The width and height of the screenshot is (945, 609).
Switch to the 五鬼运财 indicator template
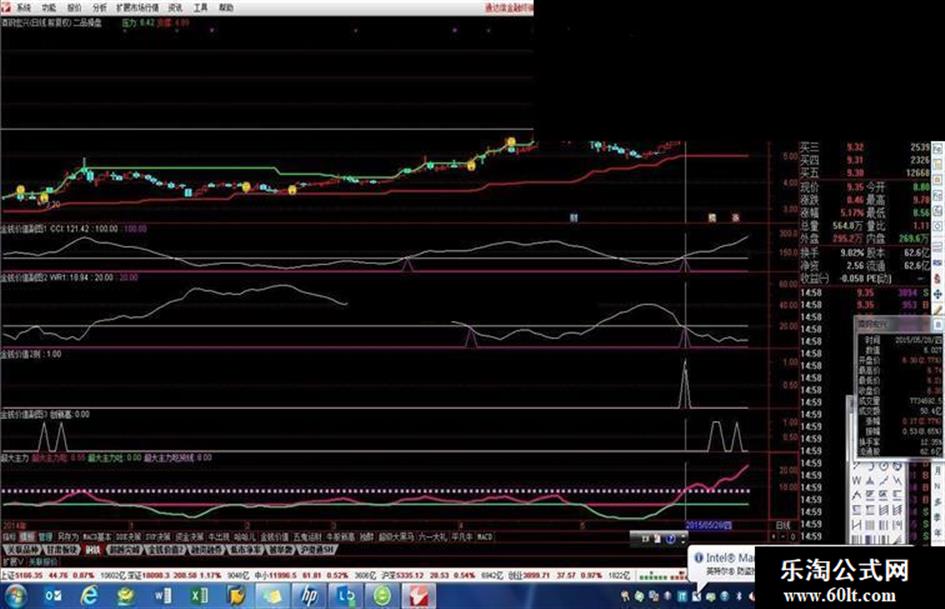[x=307, y=537]
